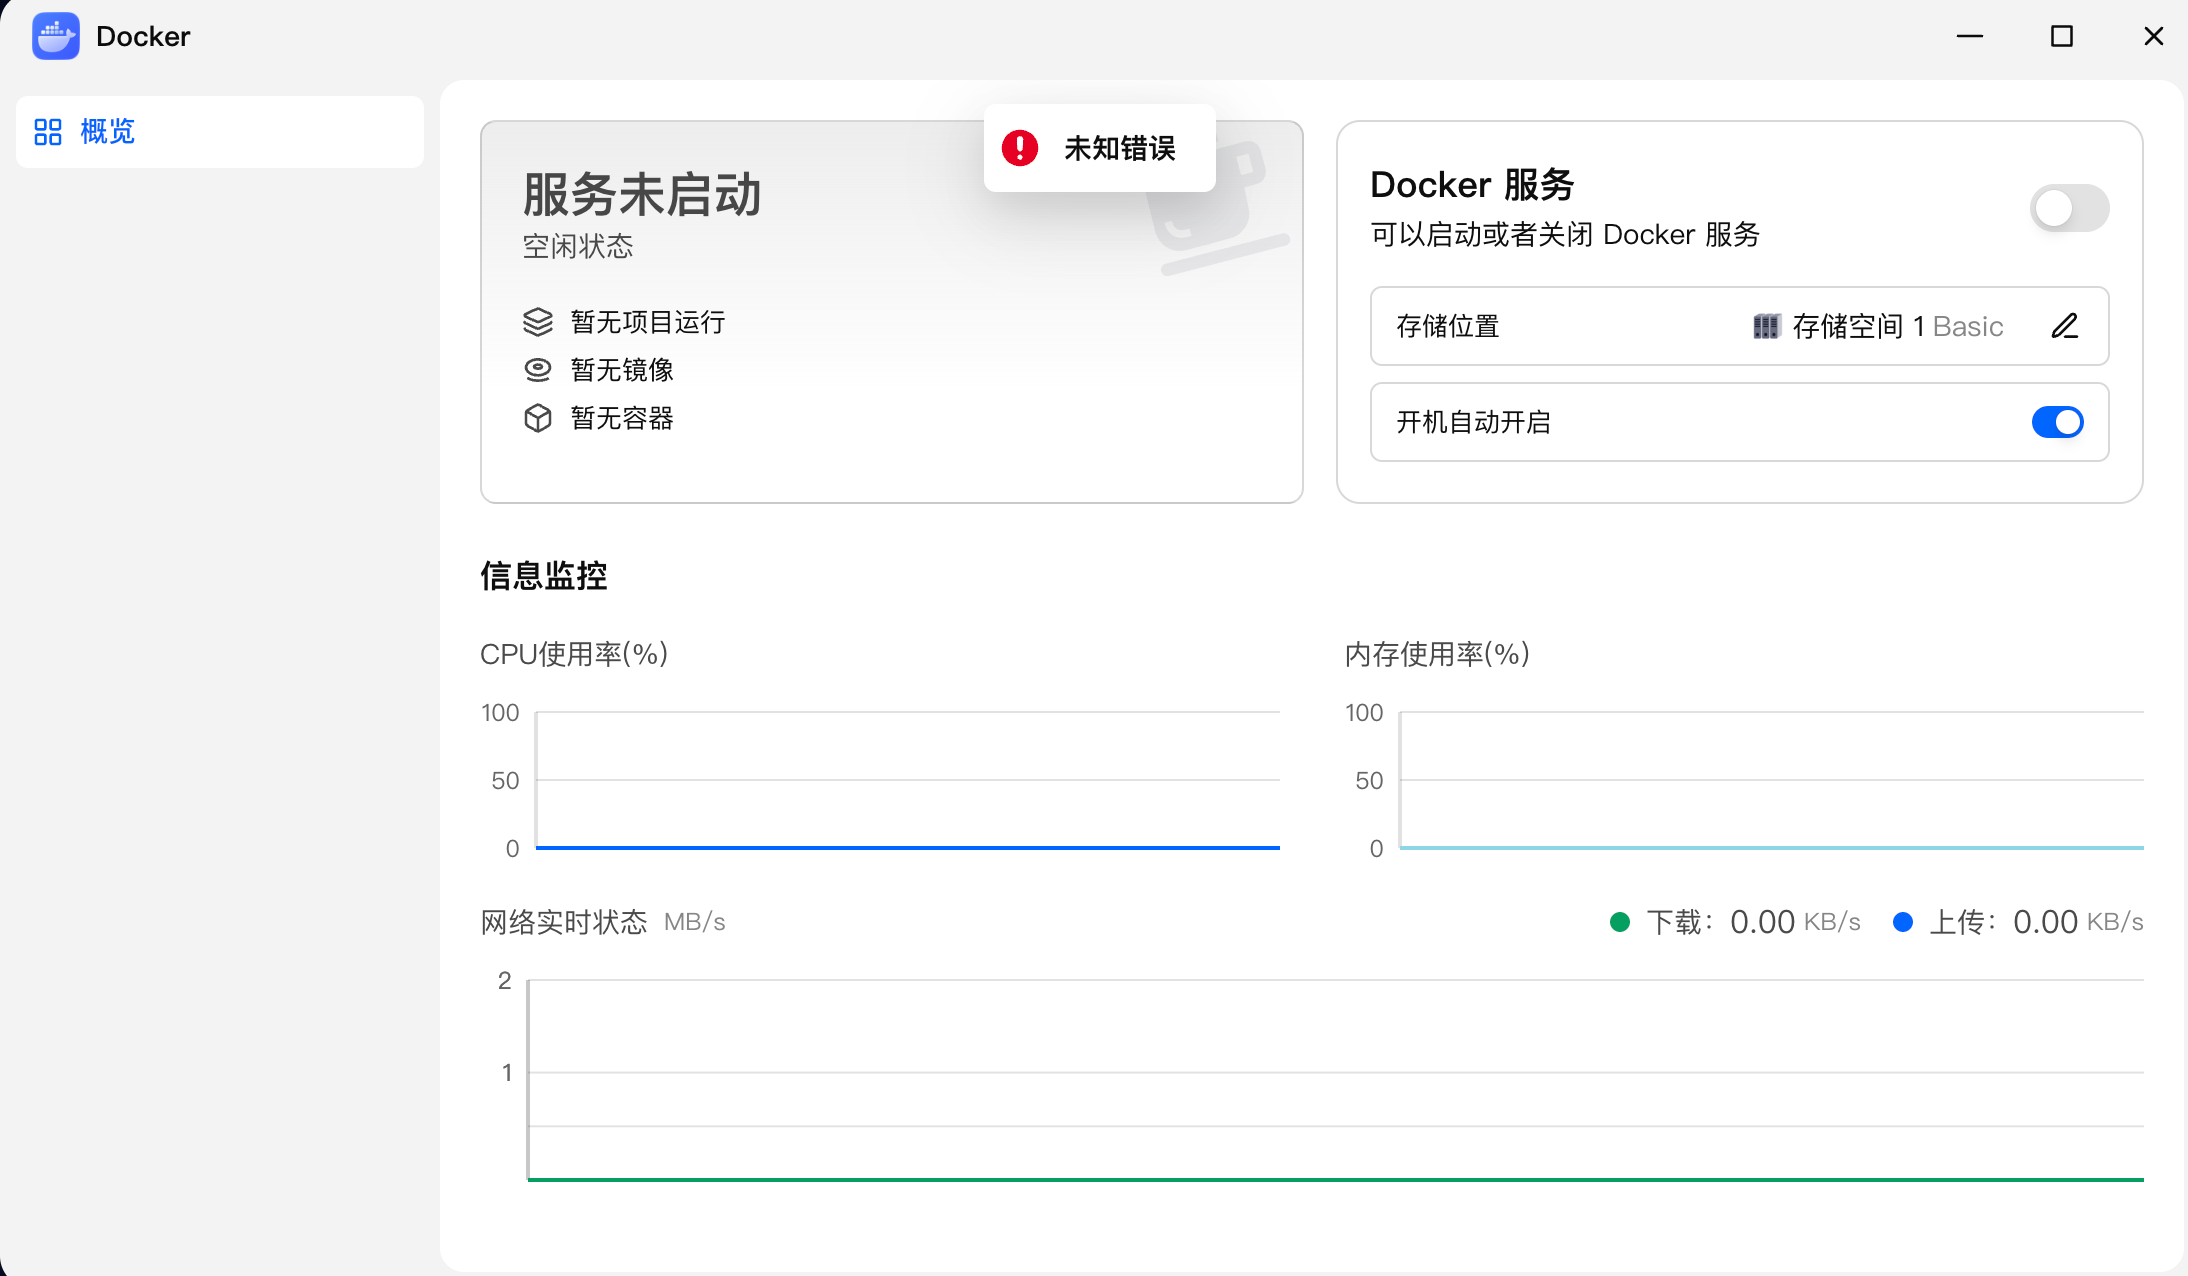Click the 开机自动开启 label
This screenshot has height=1276, width=2188.
[x=1474, y=422]
